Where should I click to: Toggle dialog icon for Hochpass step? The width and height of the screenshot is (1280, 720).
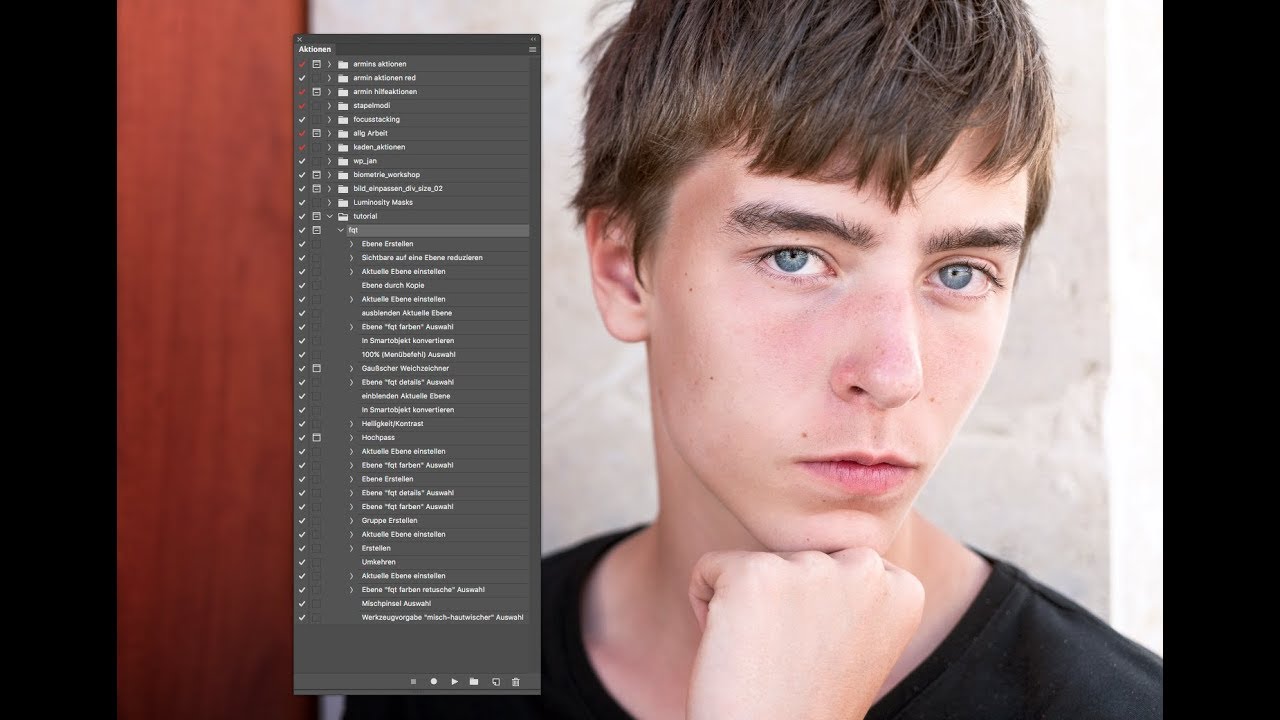point(316,438)
